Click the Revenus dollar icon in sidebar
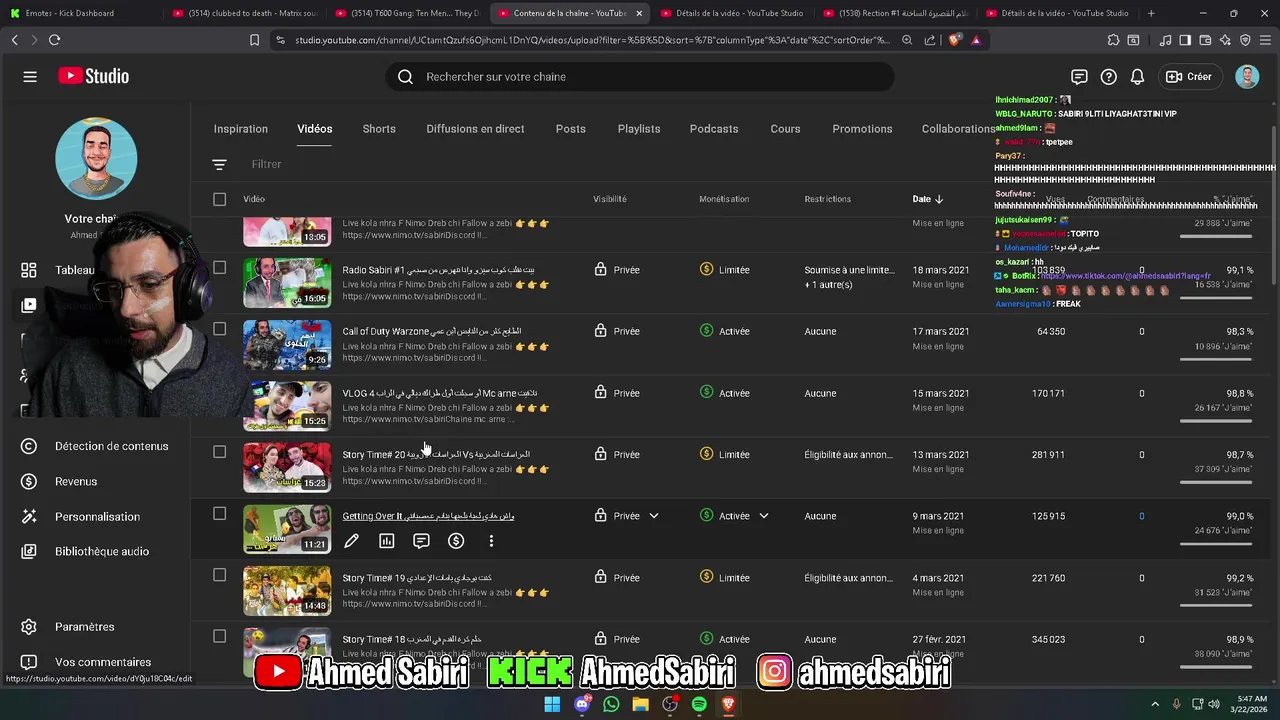Image resolution: width=1280 pixels, height=720 pixels. [29, 481]
